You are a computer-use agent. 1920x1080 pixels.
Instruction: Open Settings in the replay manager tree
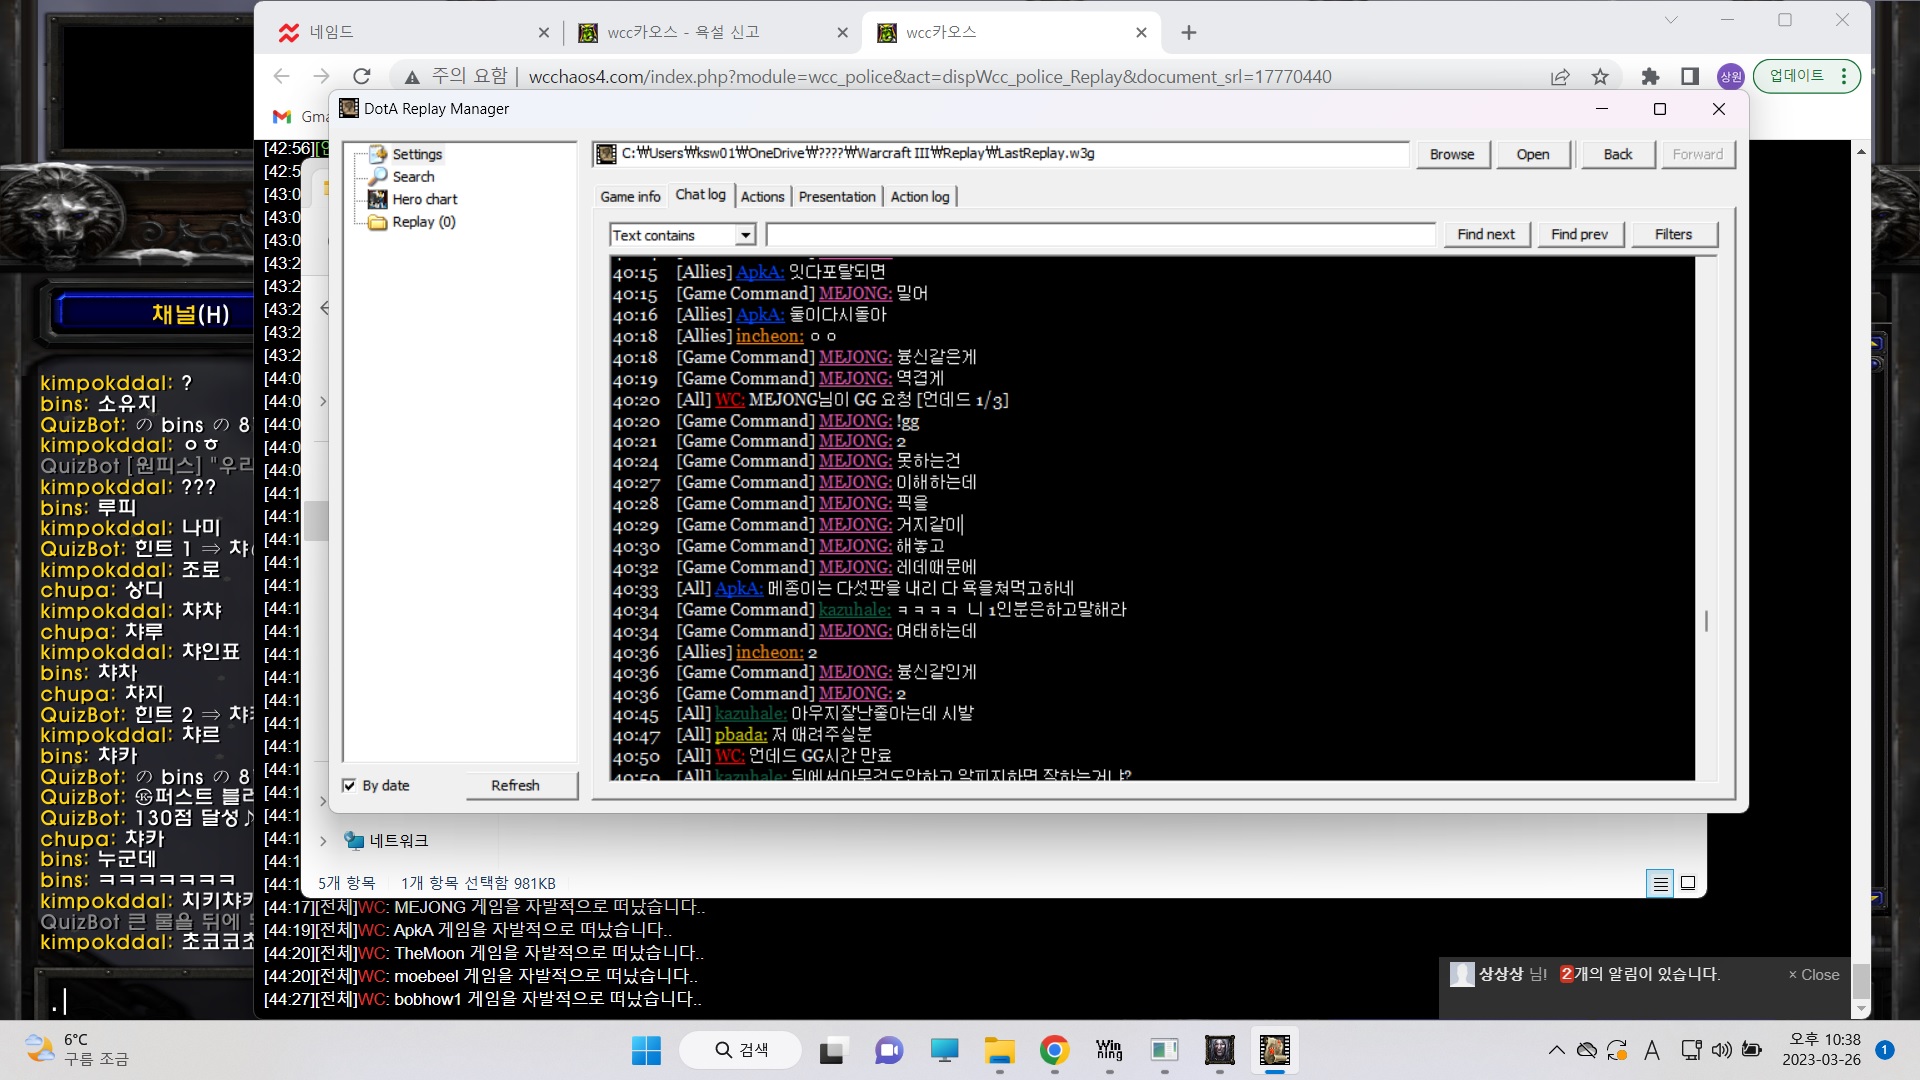click(417, 154)
